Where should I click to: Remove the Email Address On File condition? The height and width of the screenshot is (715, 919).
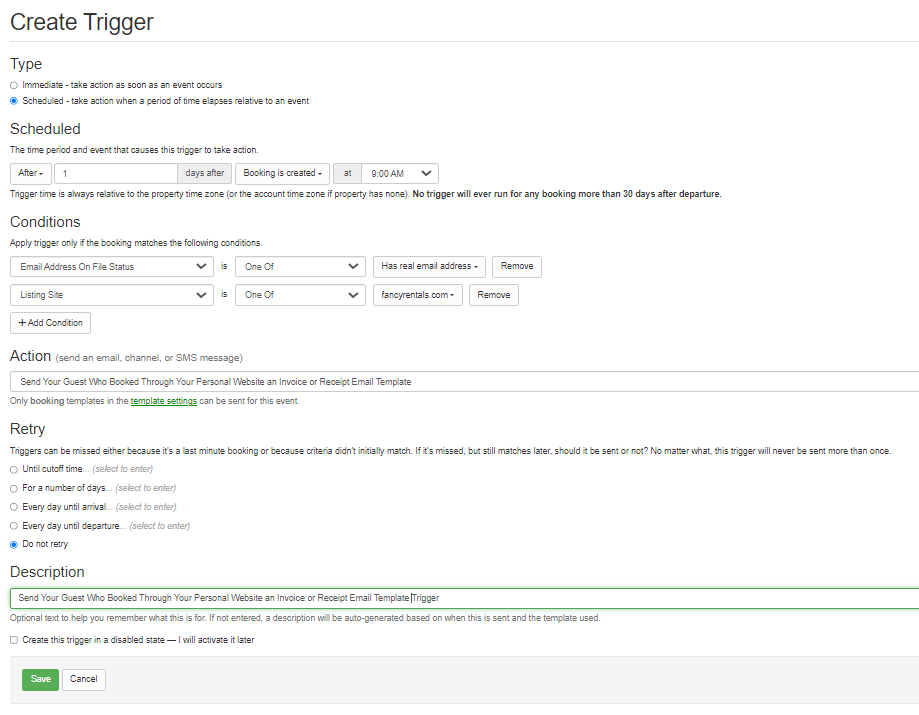pyautogui.click(x=516, y=267)
